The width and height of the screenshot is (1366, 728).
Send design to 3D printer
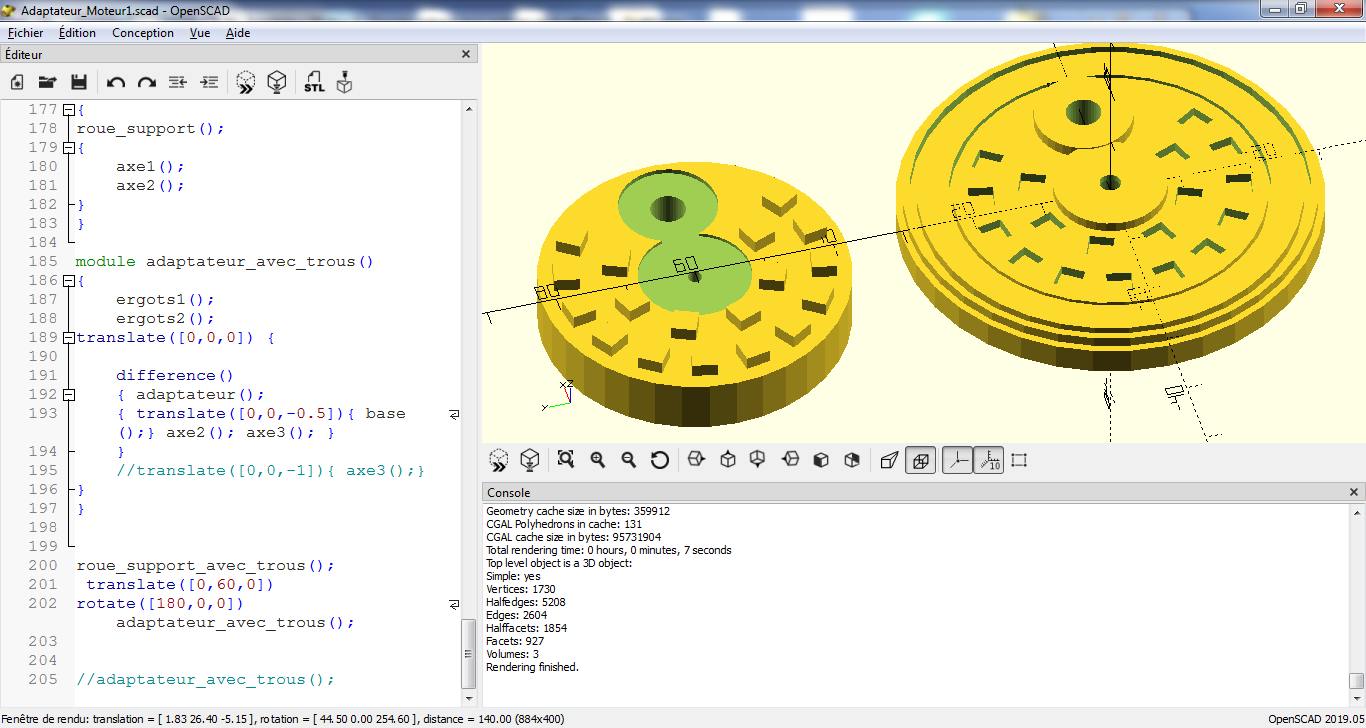(x=345, y=82)
